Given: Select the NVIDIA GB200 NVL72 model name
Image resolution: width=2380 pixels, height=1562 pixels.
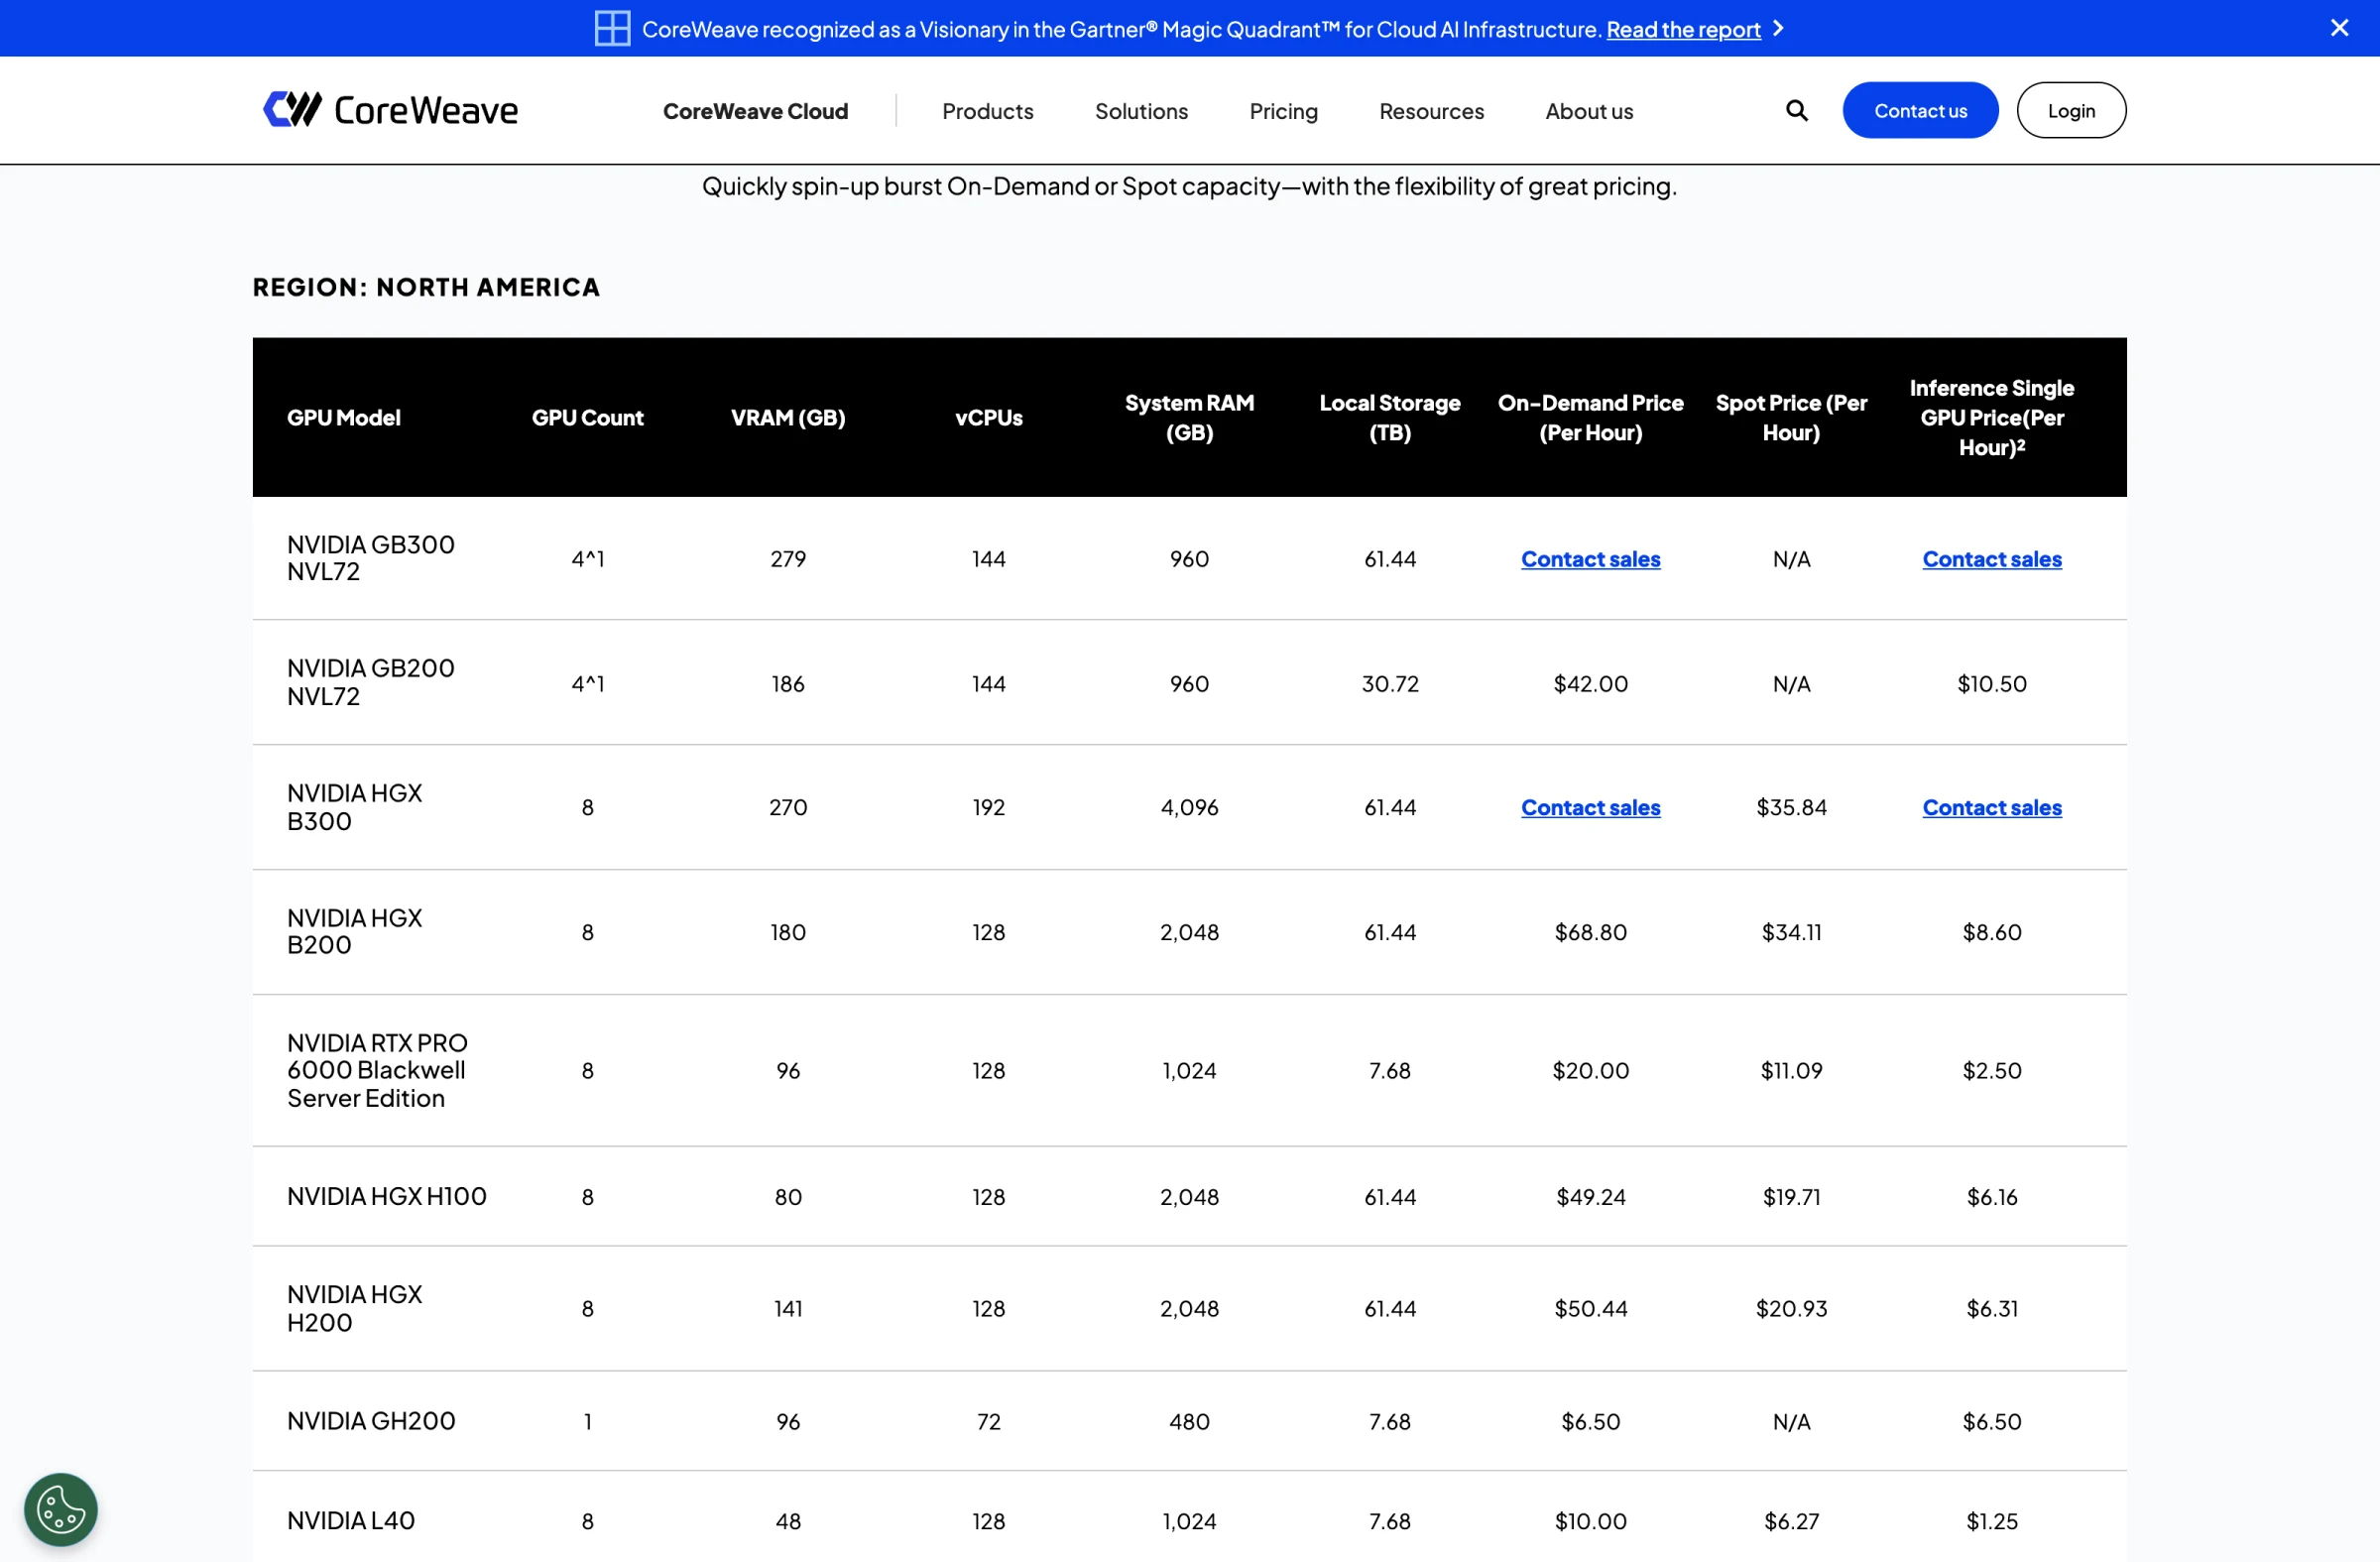Looking at the screenshot, I should pyautogui.click(x=370, y=682).
